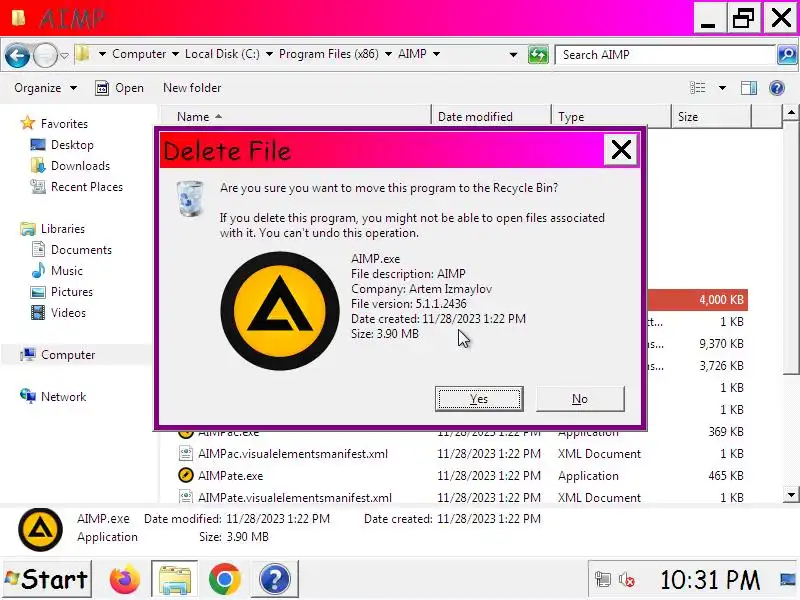This screenshot has width=800, height=600.
Task: Click the 10:31 PM clock
Action: [x=710, y=580]
